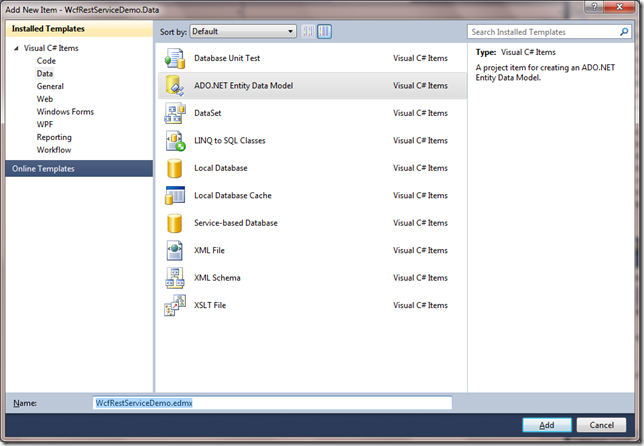Select the Local Database Cache icon

coord(175,195)
